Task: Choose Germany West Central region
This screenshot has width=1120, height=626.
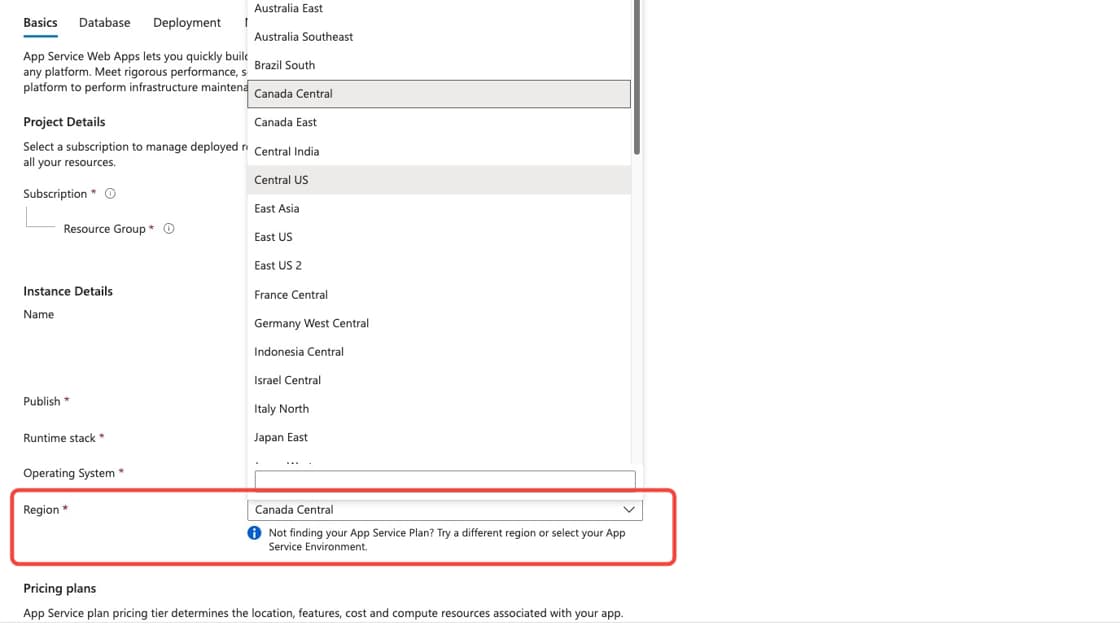Action: [439, 323]
